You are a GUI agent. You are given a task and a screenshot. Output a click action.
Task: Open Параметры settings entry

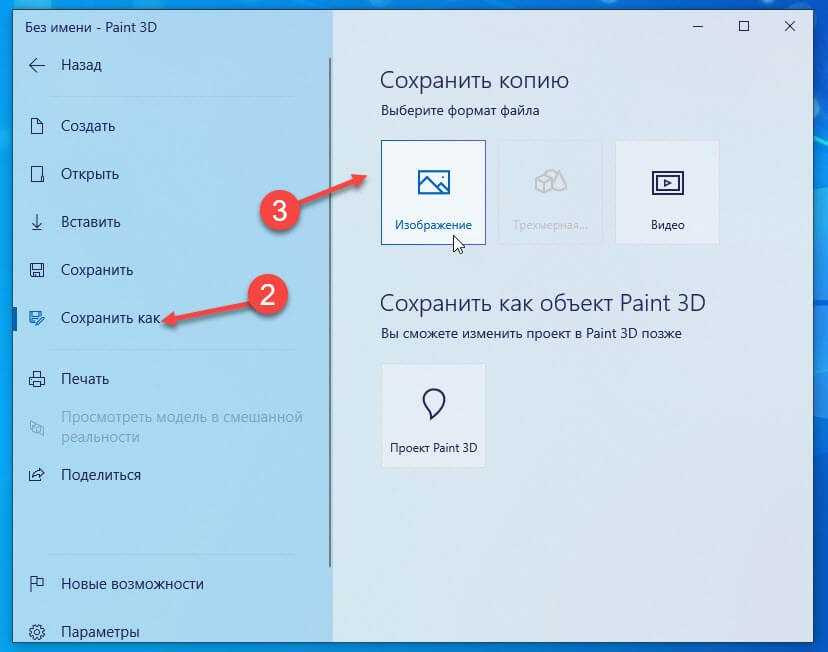coord(100,632)
